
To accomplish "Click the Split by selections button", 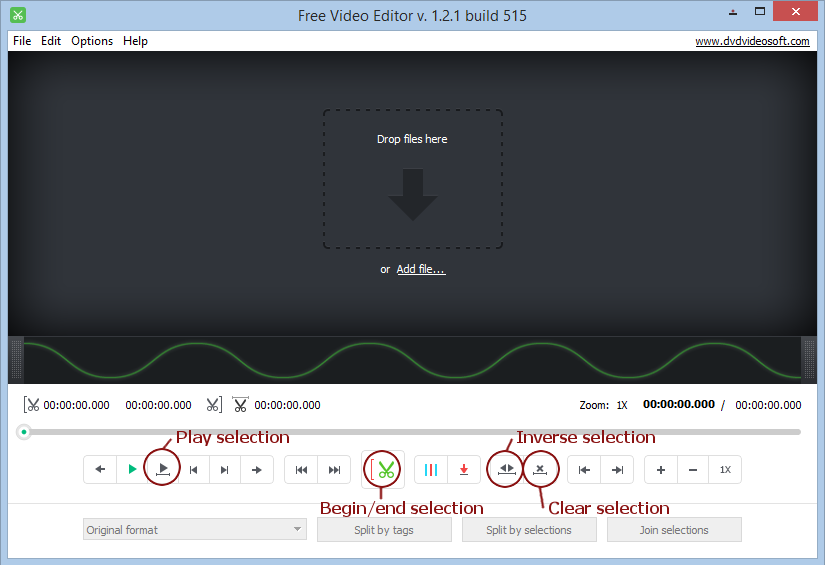I will tap(529, 530).
